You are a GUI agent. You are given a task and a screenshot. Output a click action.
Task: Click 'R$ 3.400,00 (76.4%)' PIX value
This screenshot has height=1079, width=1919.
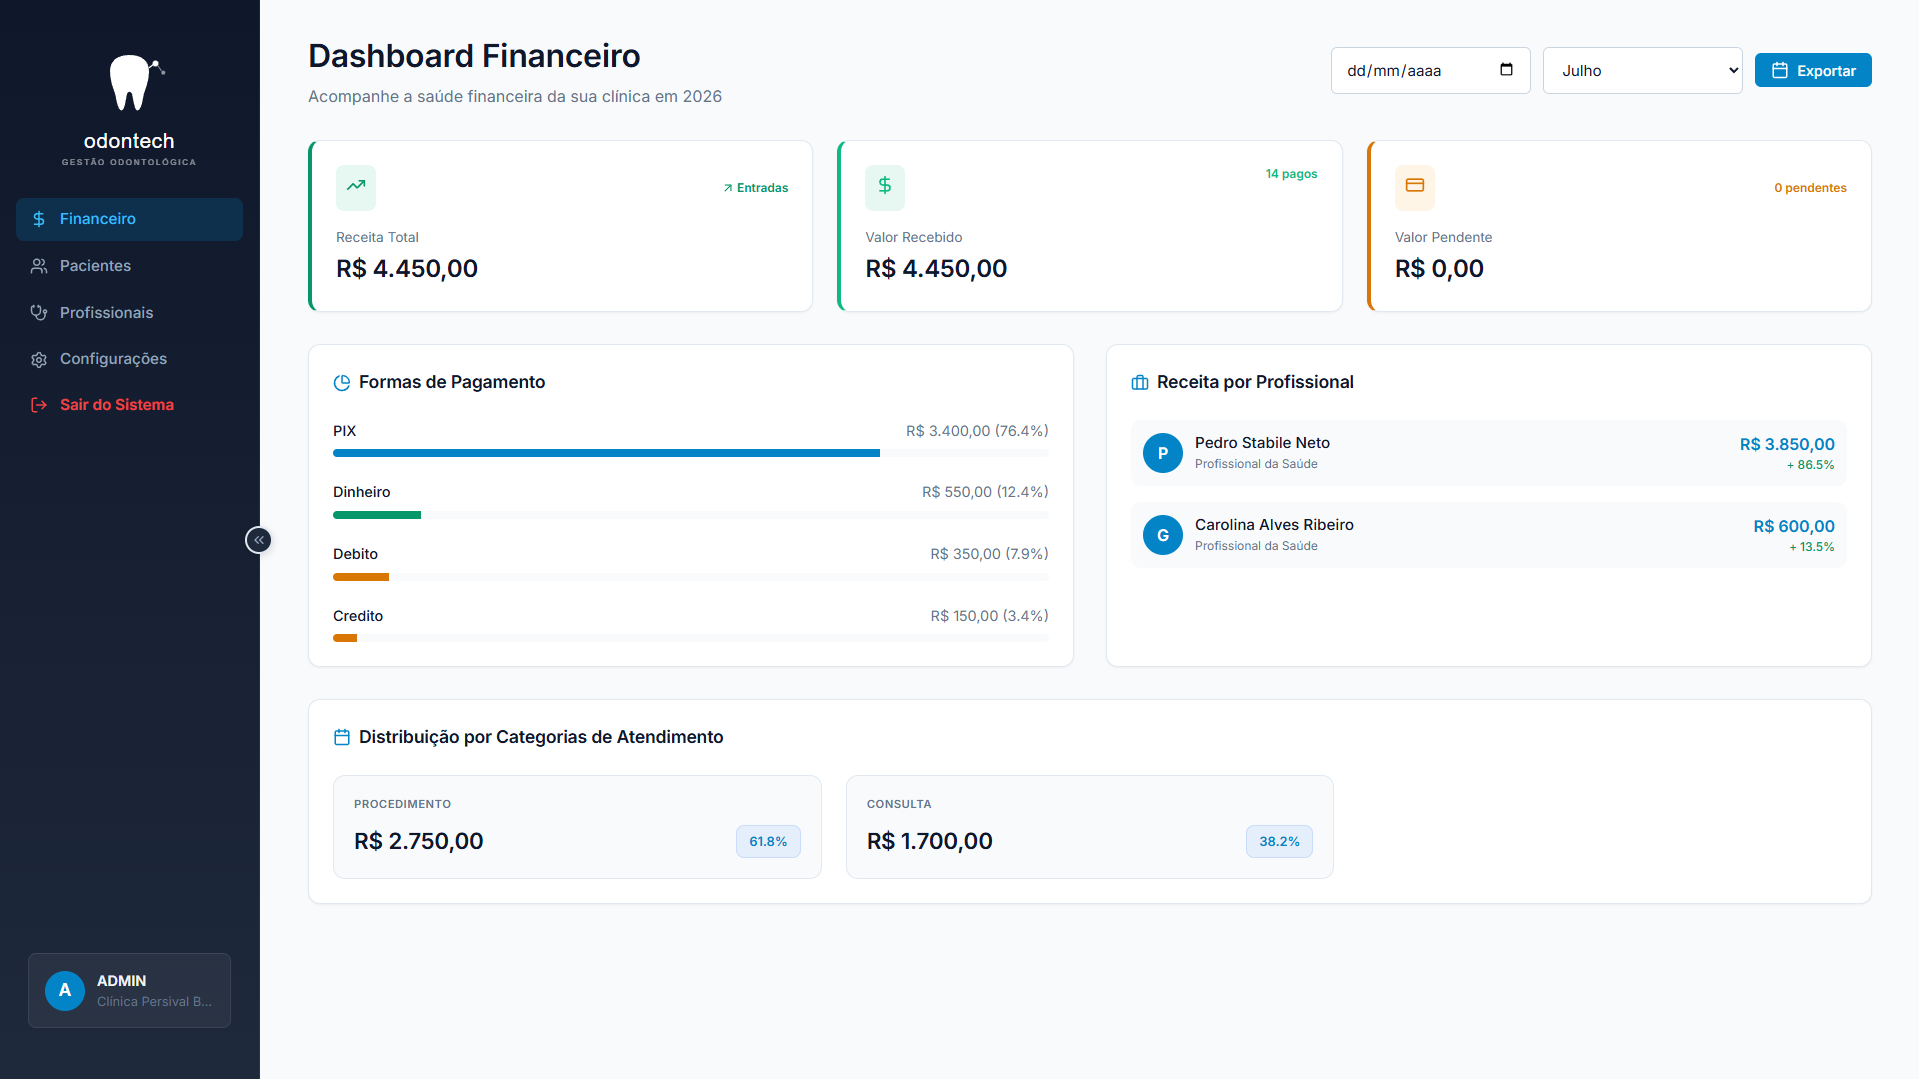[x=977, y=431]
